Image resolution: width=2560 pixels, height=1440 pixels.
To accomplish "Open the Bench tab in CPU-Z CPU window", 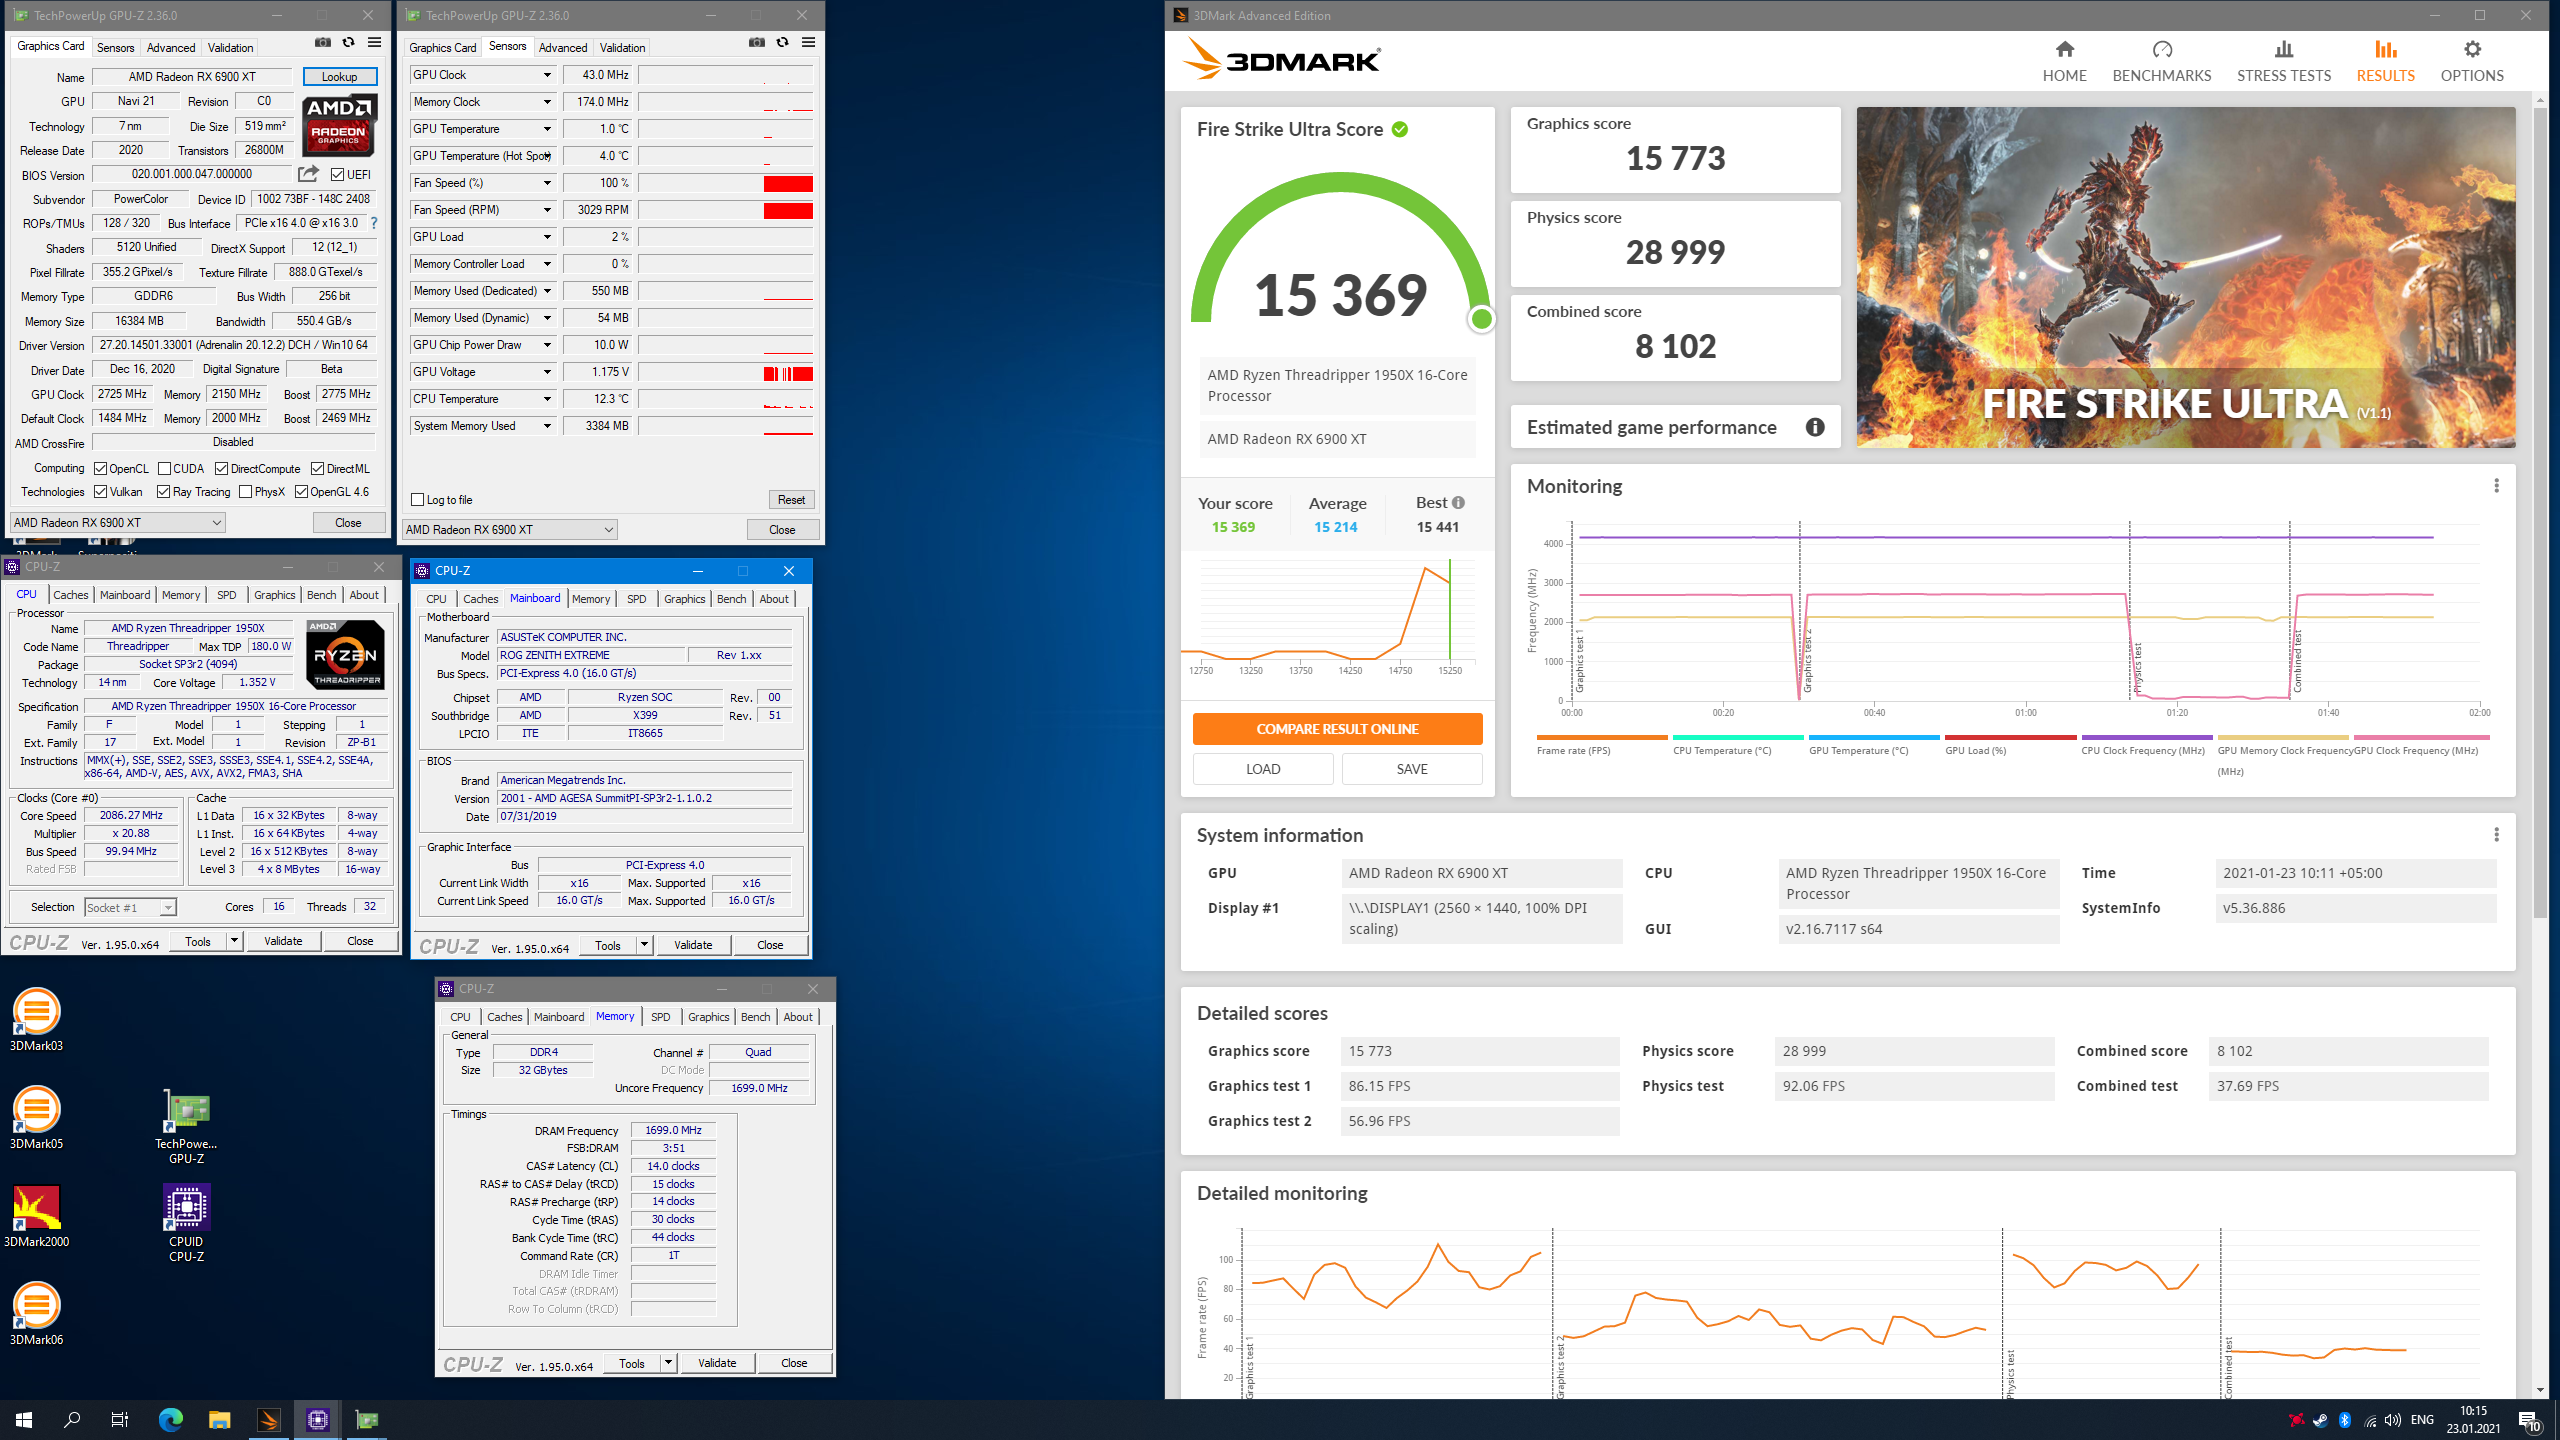I will click(x=322, y=595).
